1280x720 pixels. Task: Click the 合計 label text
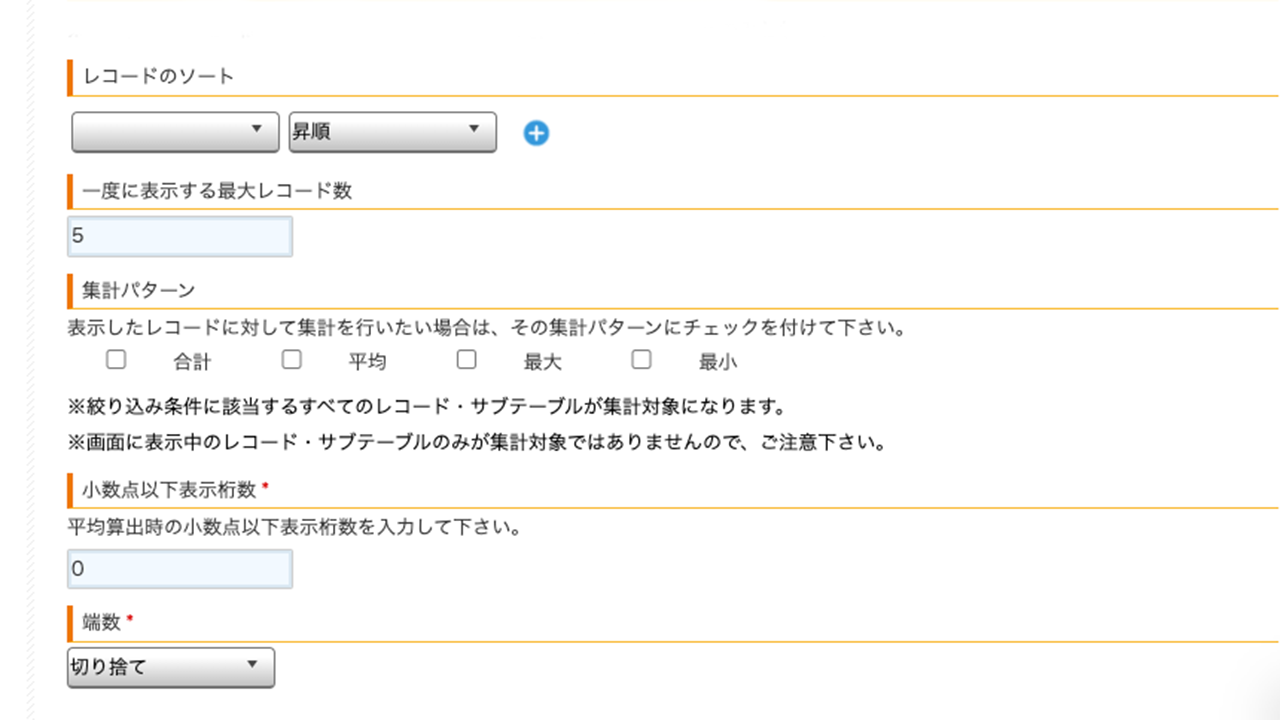pyautogui.click(x=192, y=362)
